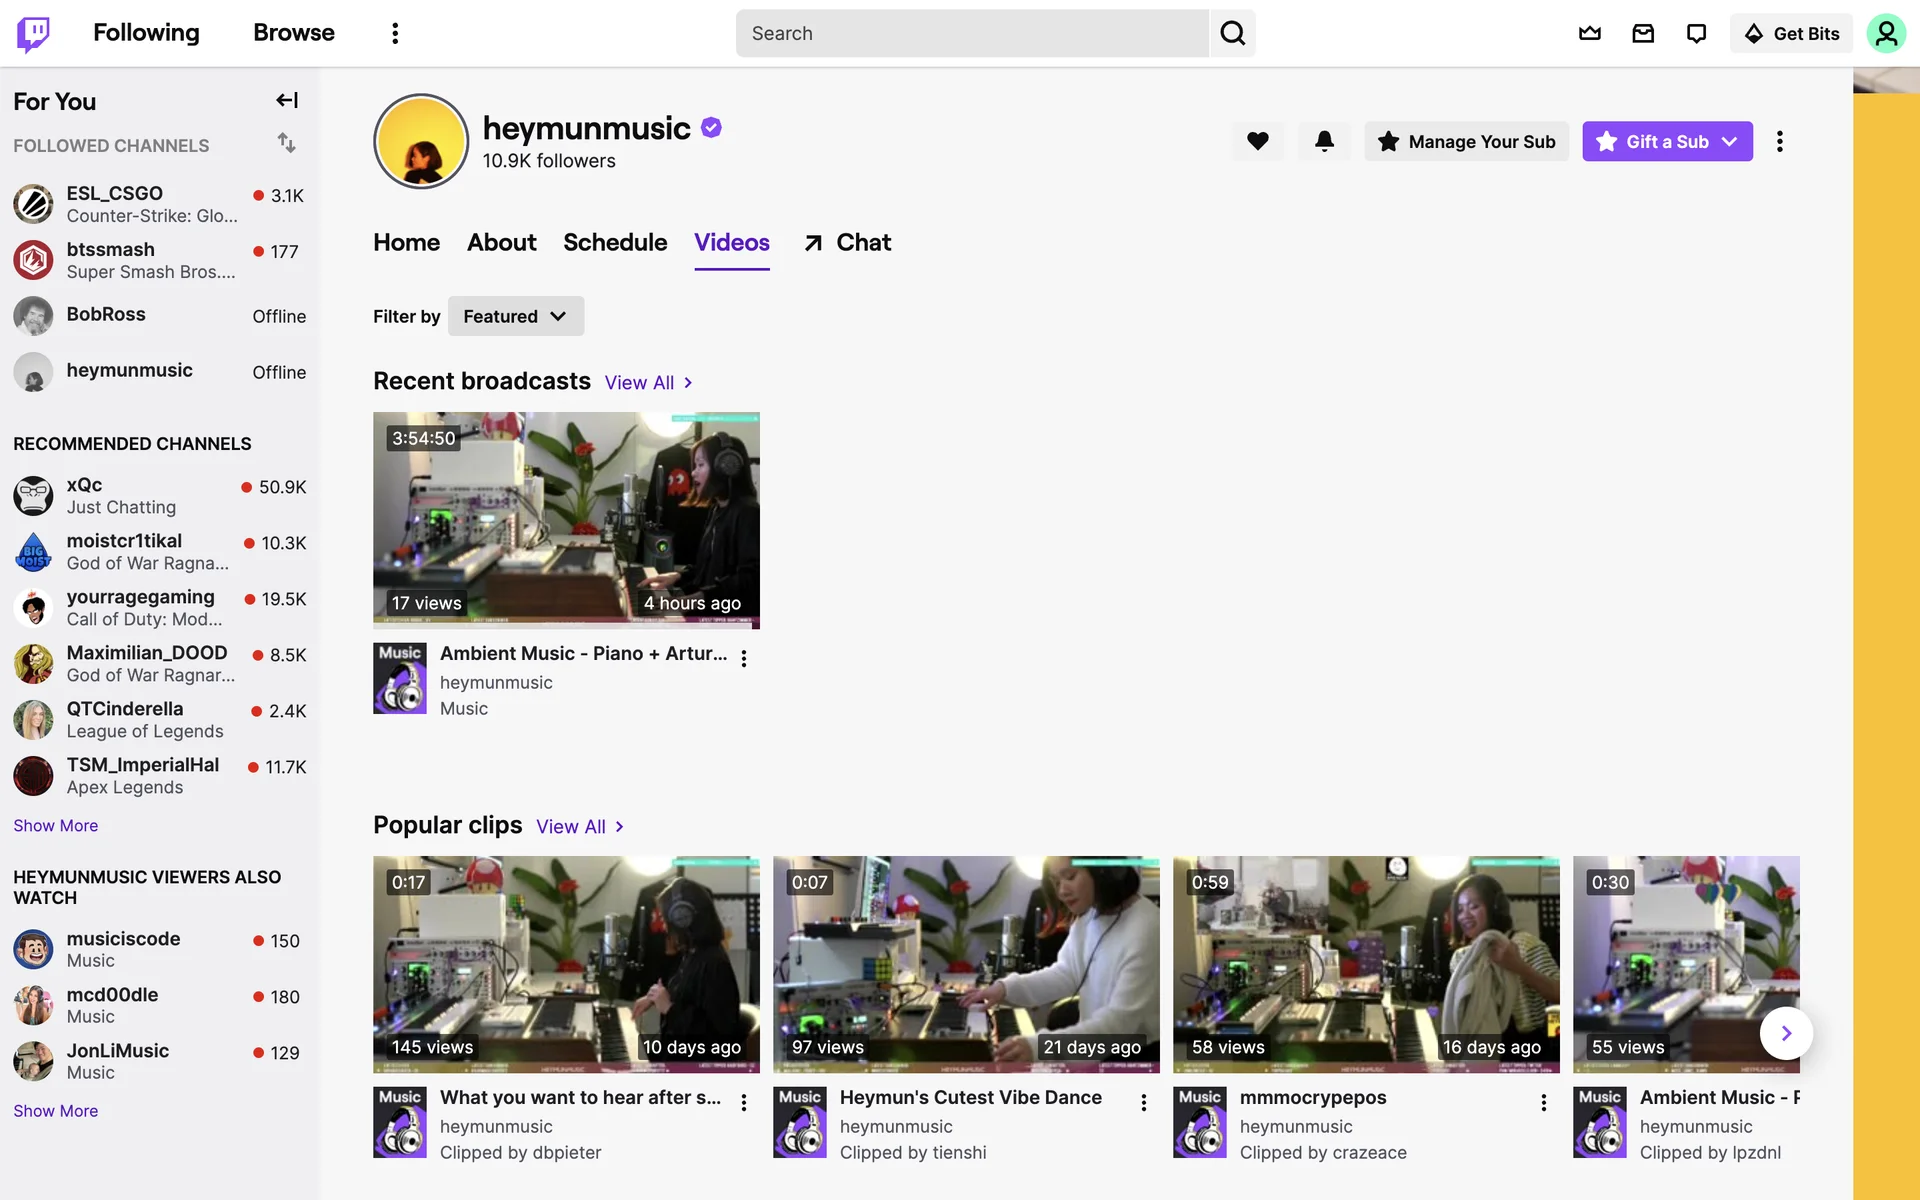1920x1200 pixels.
Task: Click Manage Your Sub button
Action: [x=1466, y=141]
